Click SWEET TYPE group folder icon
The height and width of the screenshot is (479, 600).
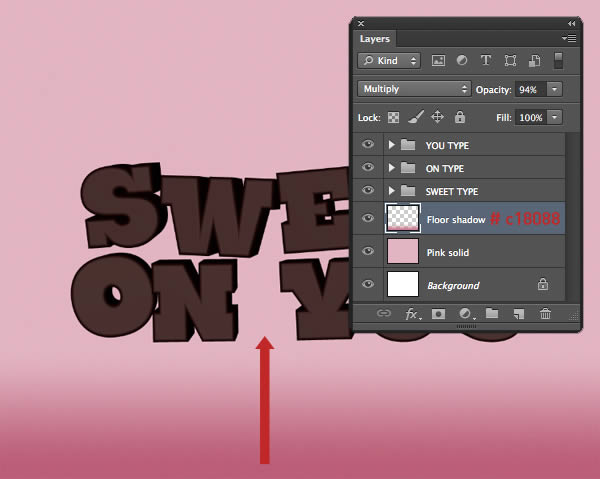(408, 191)
